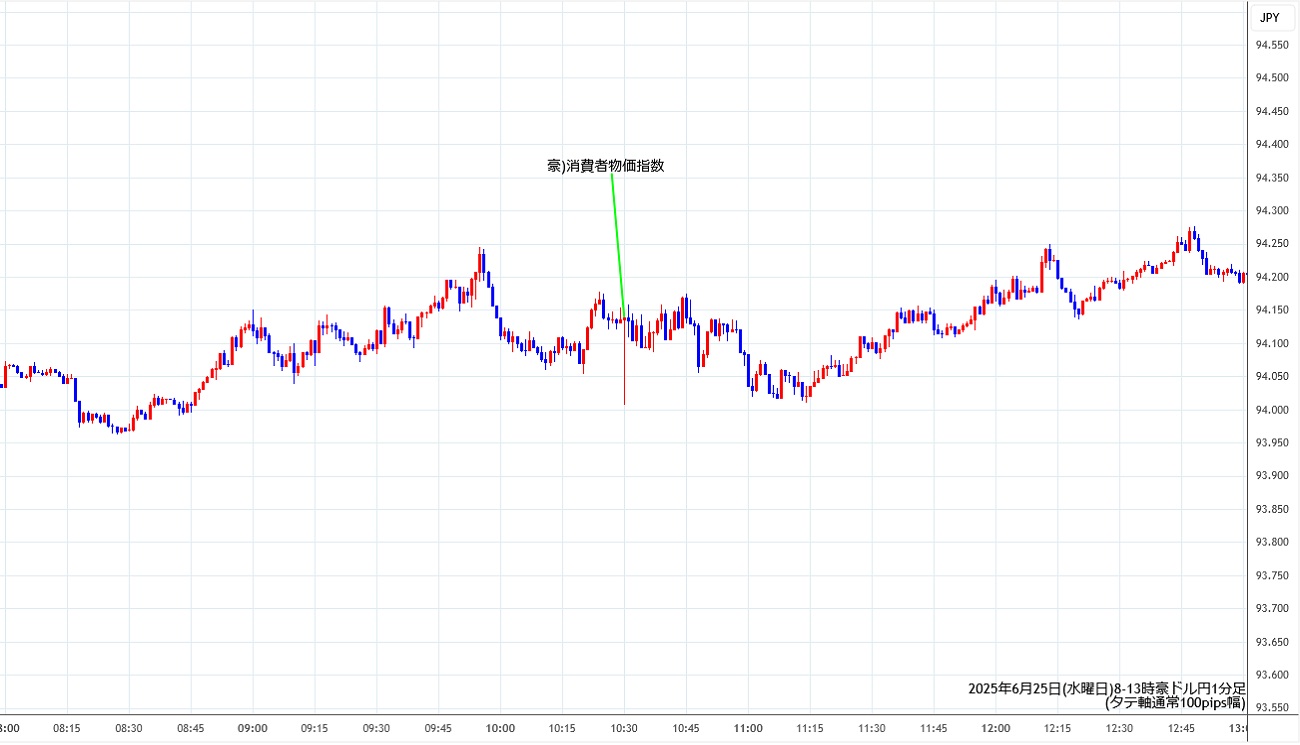Click the 94.400 price axis label
The width and height of the screenshot is (1300, 745).
click(x=1272, y=144)
